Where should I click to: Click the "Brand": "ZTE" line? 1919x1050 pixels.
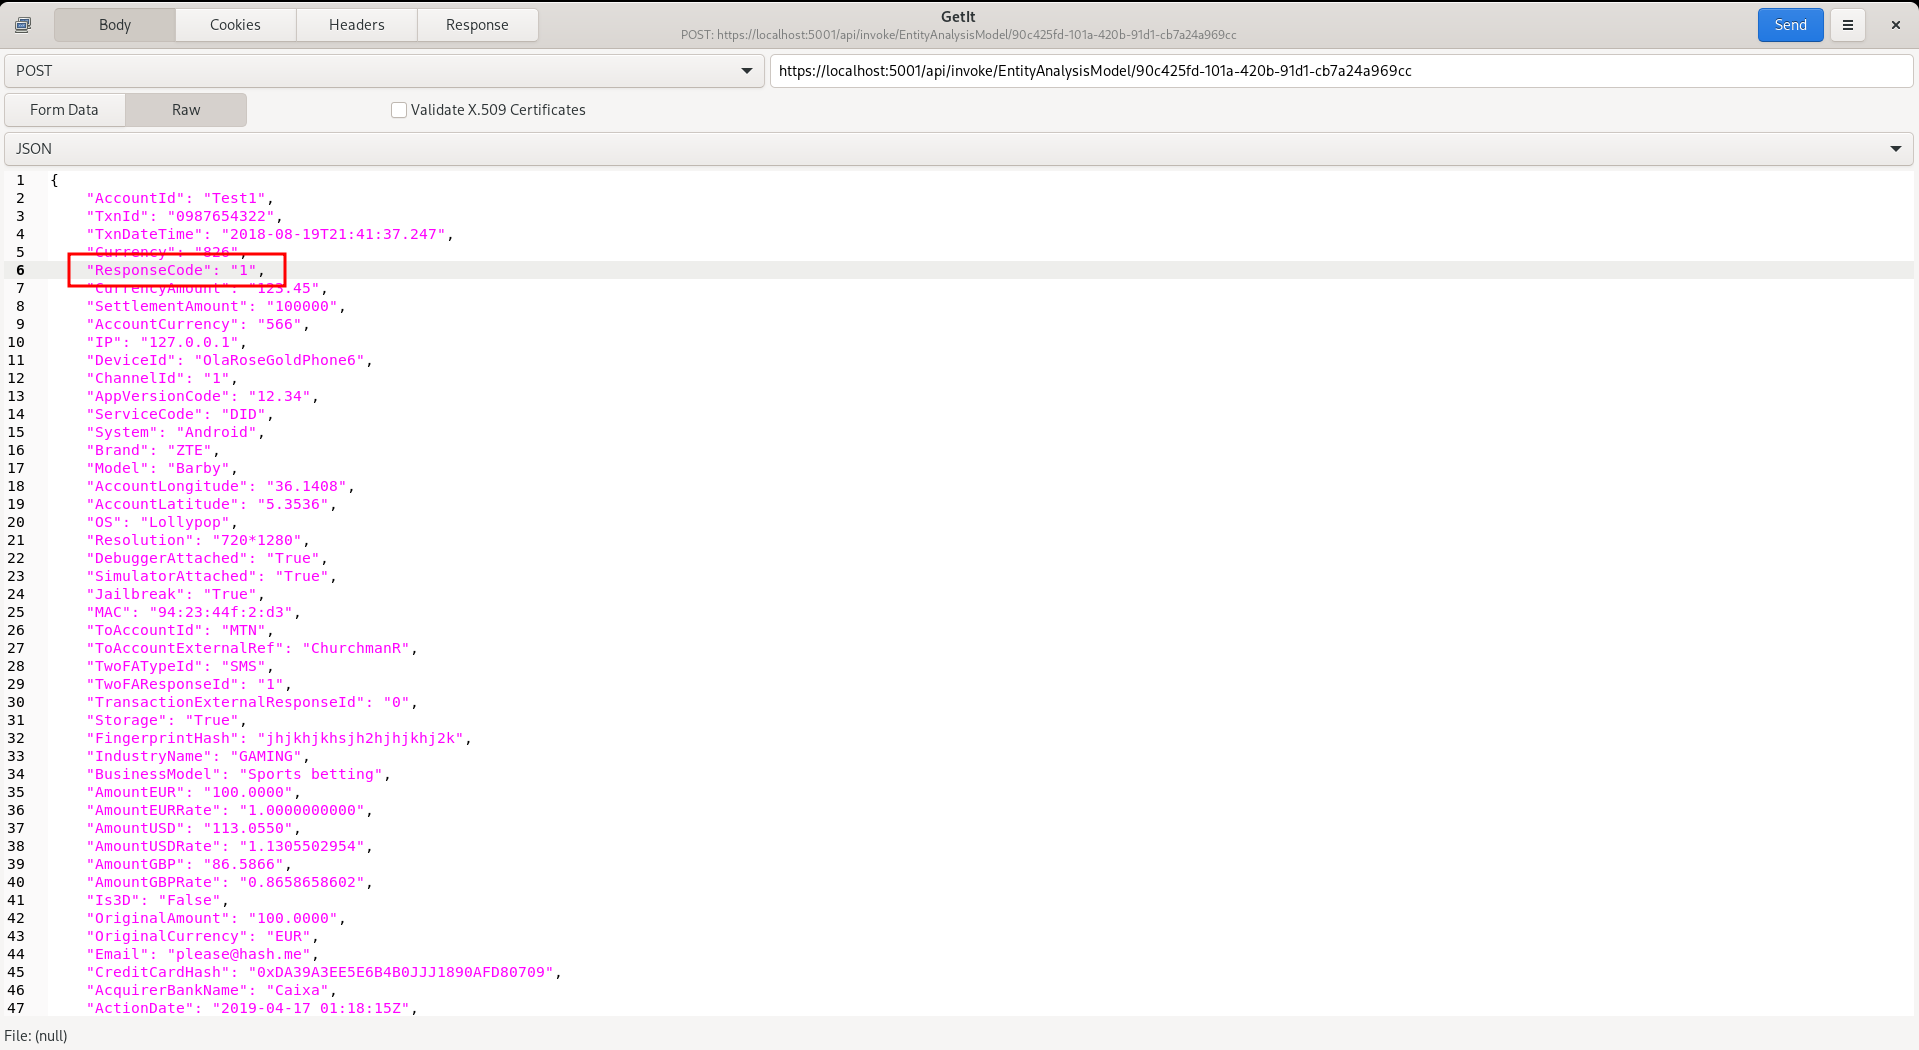click(x=153, y=450)
